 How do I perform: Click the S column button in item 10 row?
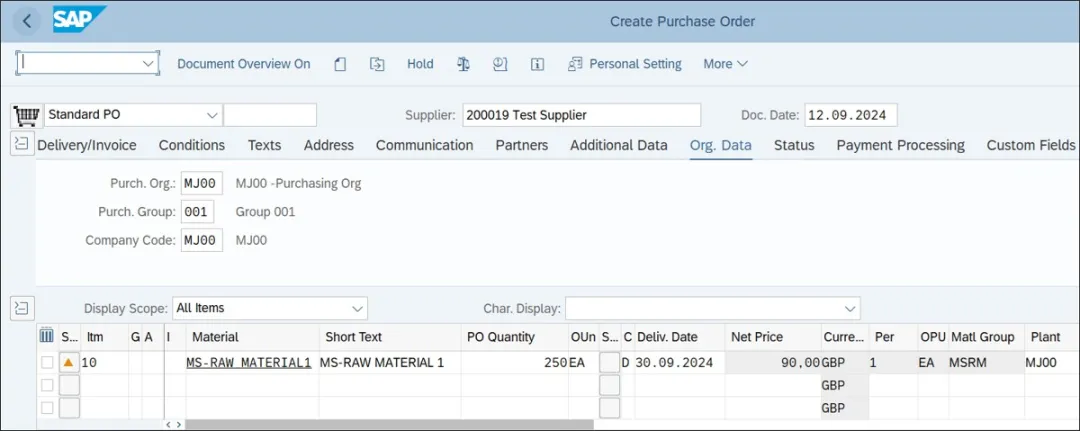(x=610, y=362)
